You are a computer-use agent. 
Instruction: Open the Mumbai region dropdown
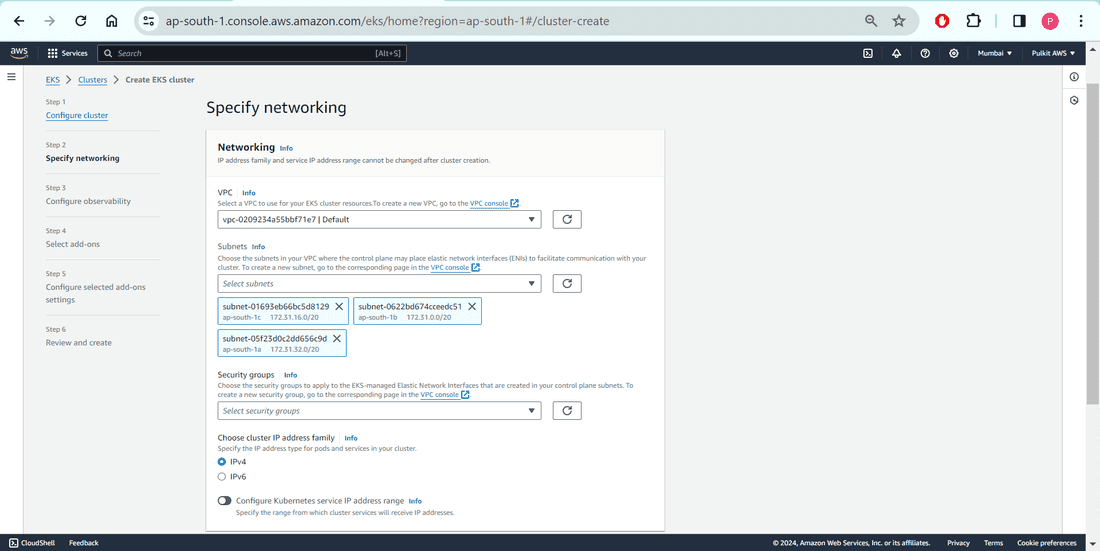[x=995, y=53]
